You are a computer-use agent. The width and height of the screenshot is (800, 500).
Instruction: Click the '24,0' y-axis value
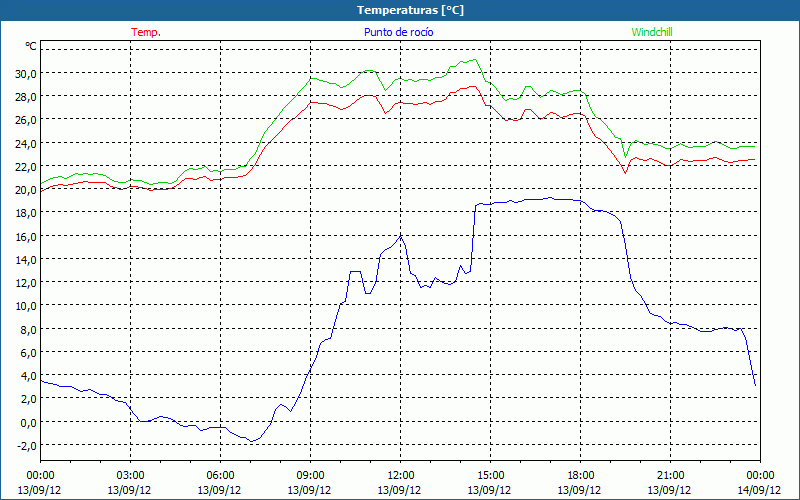coord(26,144)
